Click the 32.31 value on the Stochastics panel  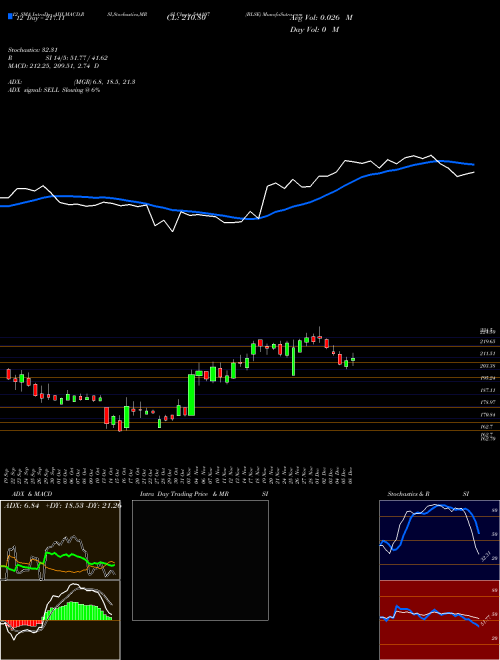click(x=486, y=556)
